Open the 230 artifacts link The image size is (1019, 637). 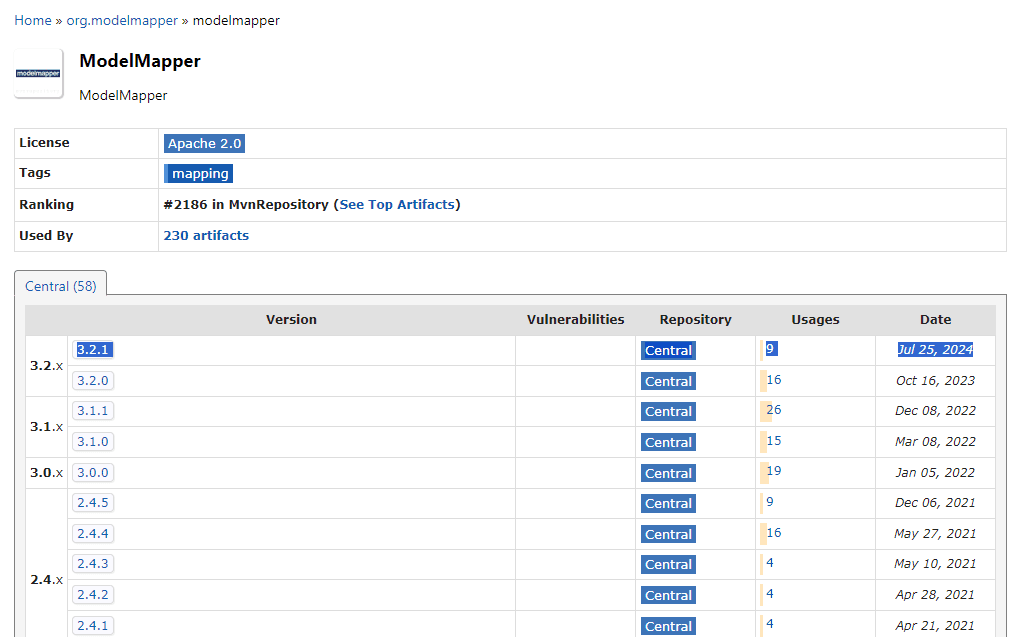coord(206,235)
